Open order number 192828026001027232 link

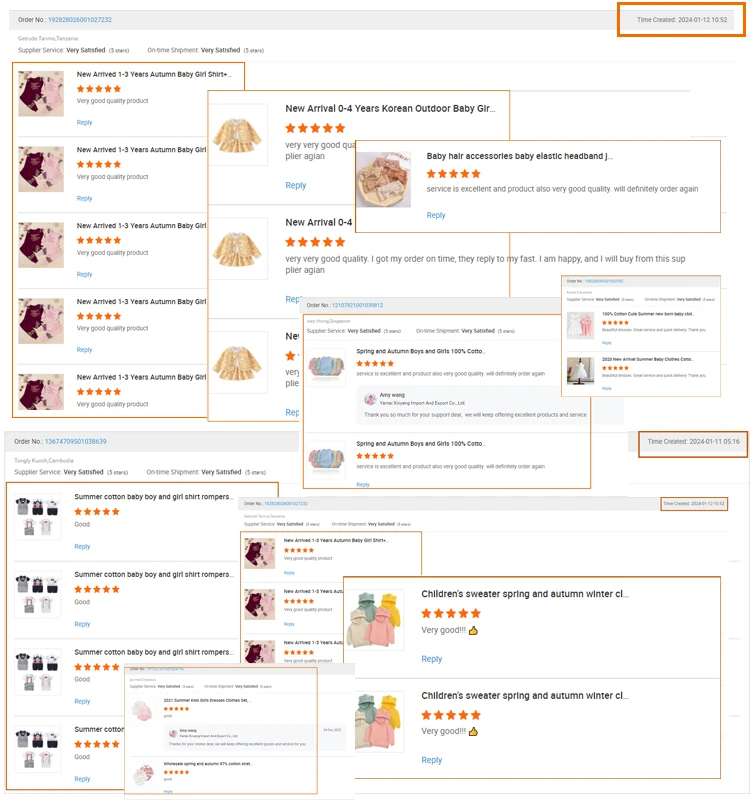pos(80,20)
